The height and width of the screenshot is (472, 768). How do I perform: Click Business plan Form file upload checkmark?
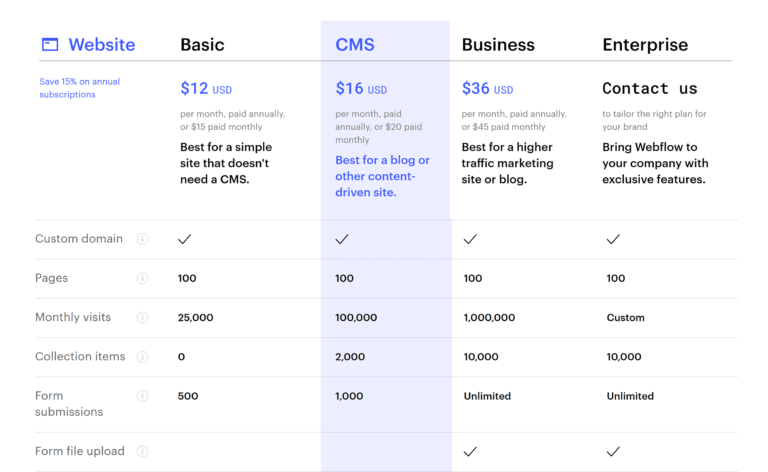pos(470,451)
